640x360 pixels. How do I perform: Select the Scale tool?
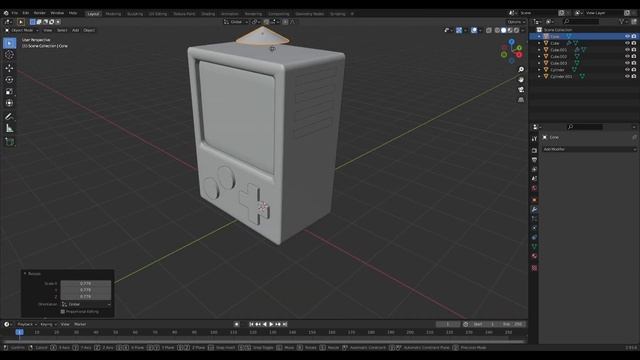9,91
